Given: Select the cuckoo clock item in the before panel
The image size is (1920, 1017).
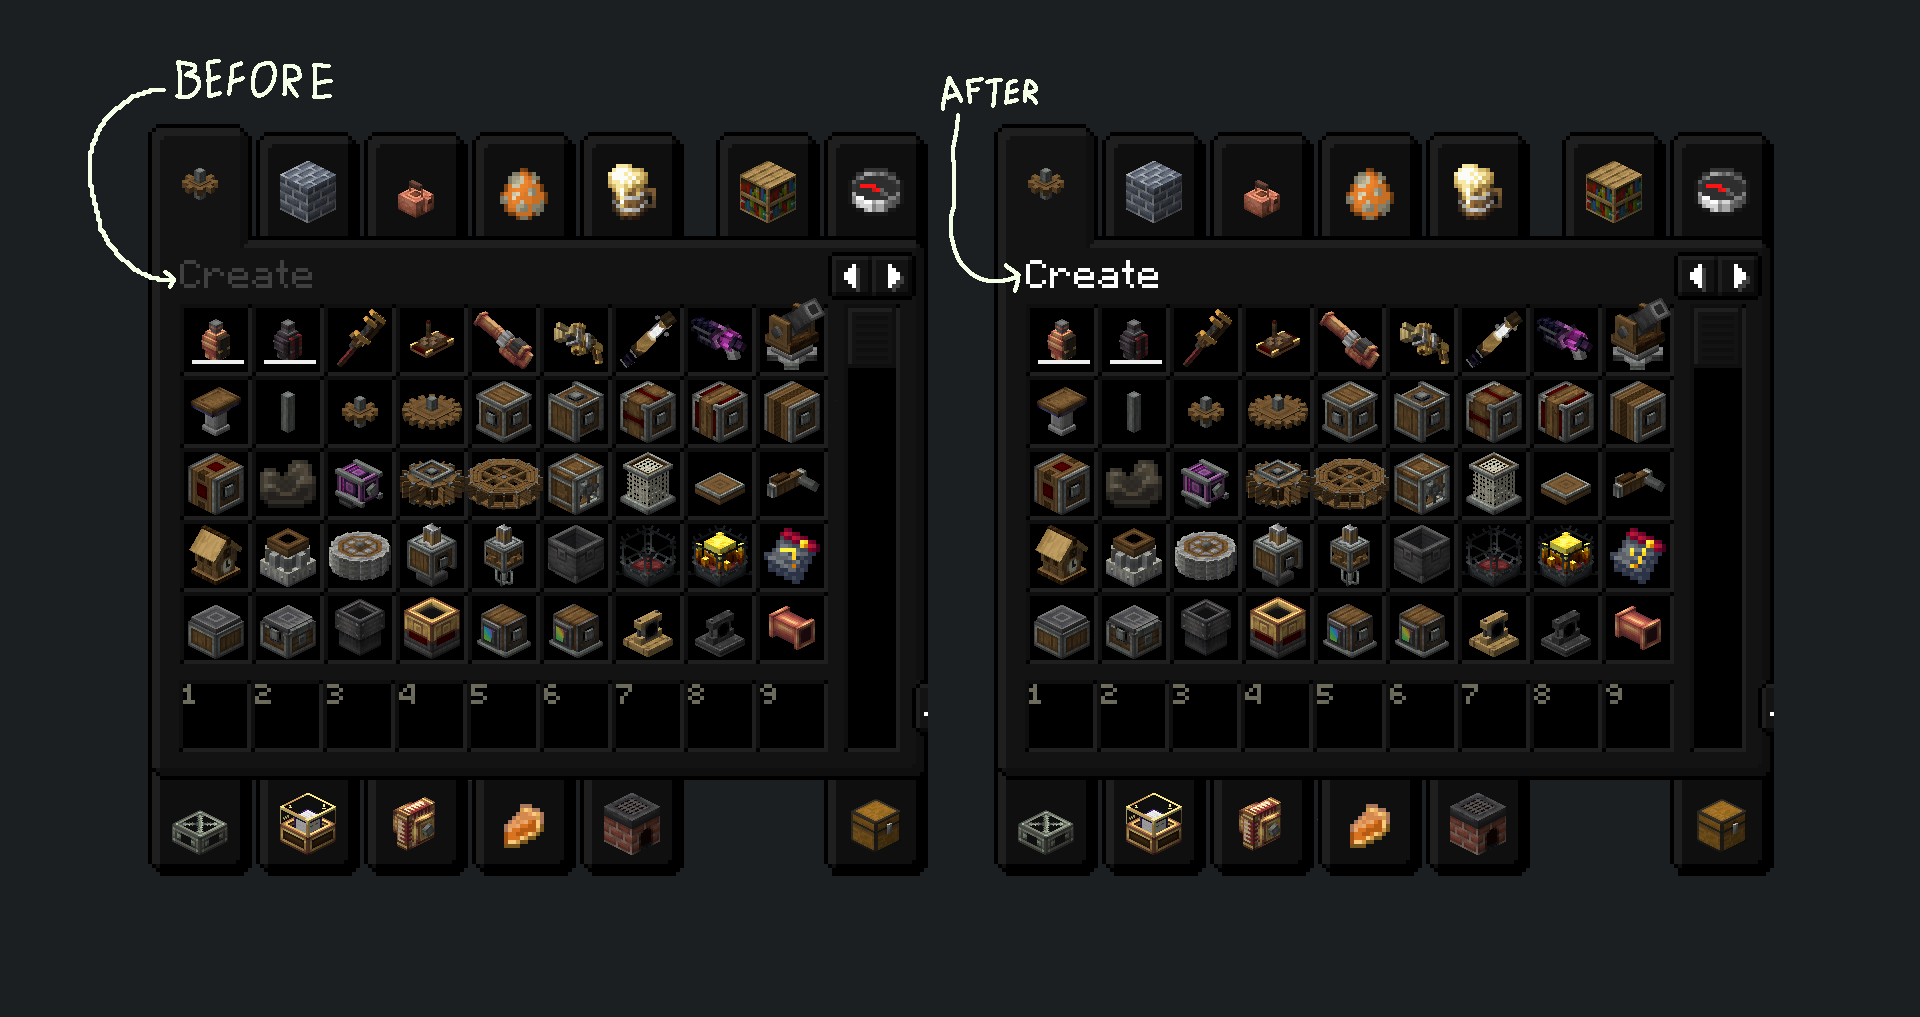Looking at the screenshot, I should 215,555.
